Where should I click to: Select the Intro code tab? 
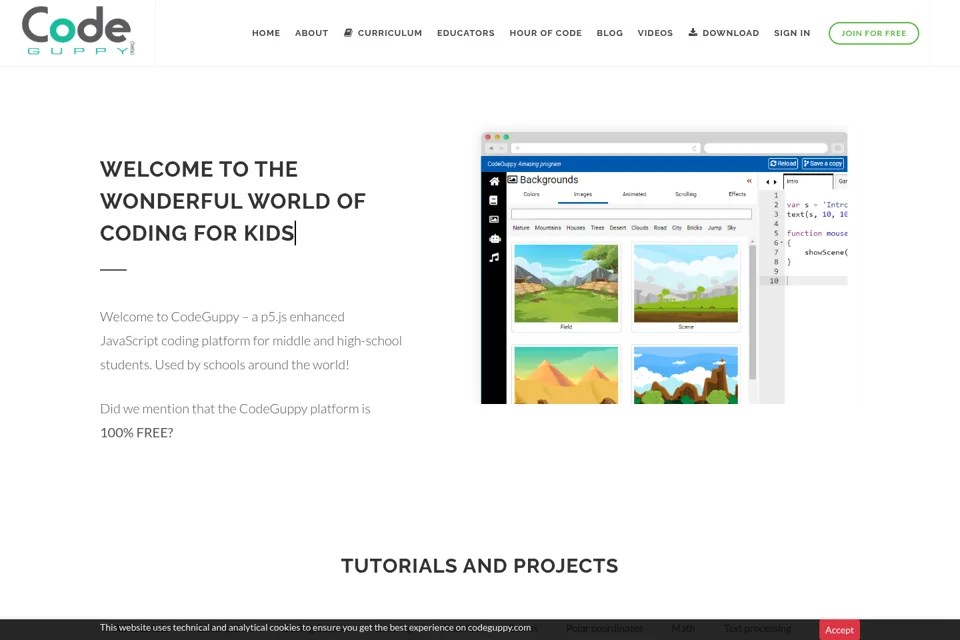click(x=808, y=181)
